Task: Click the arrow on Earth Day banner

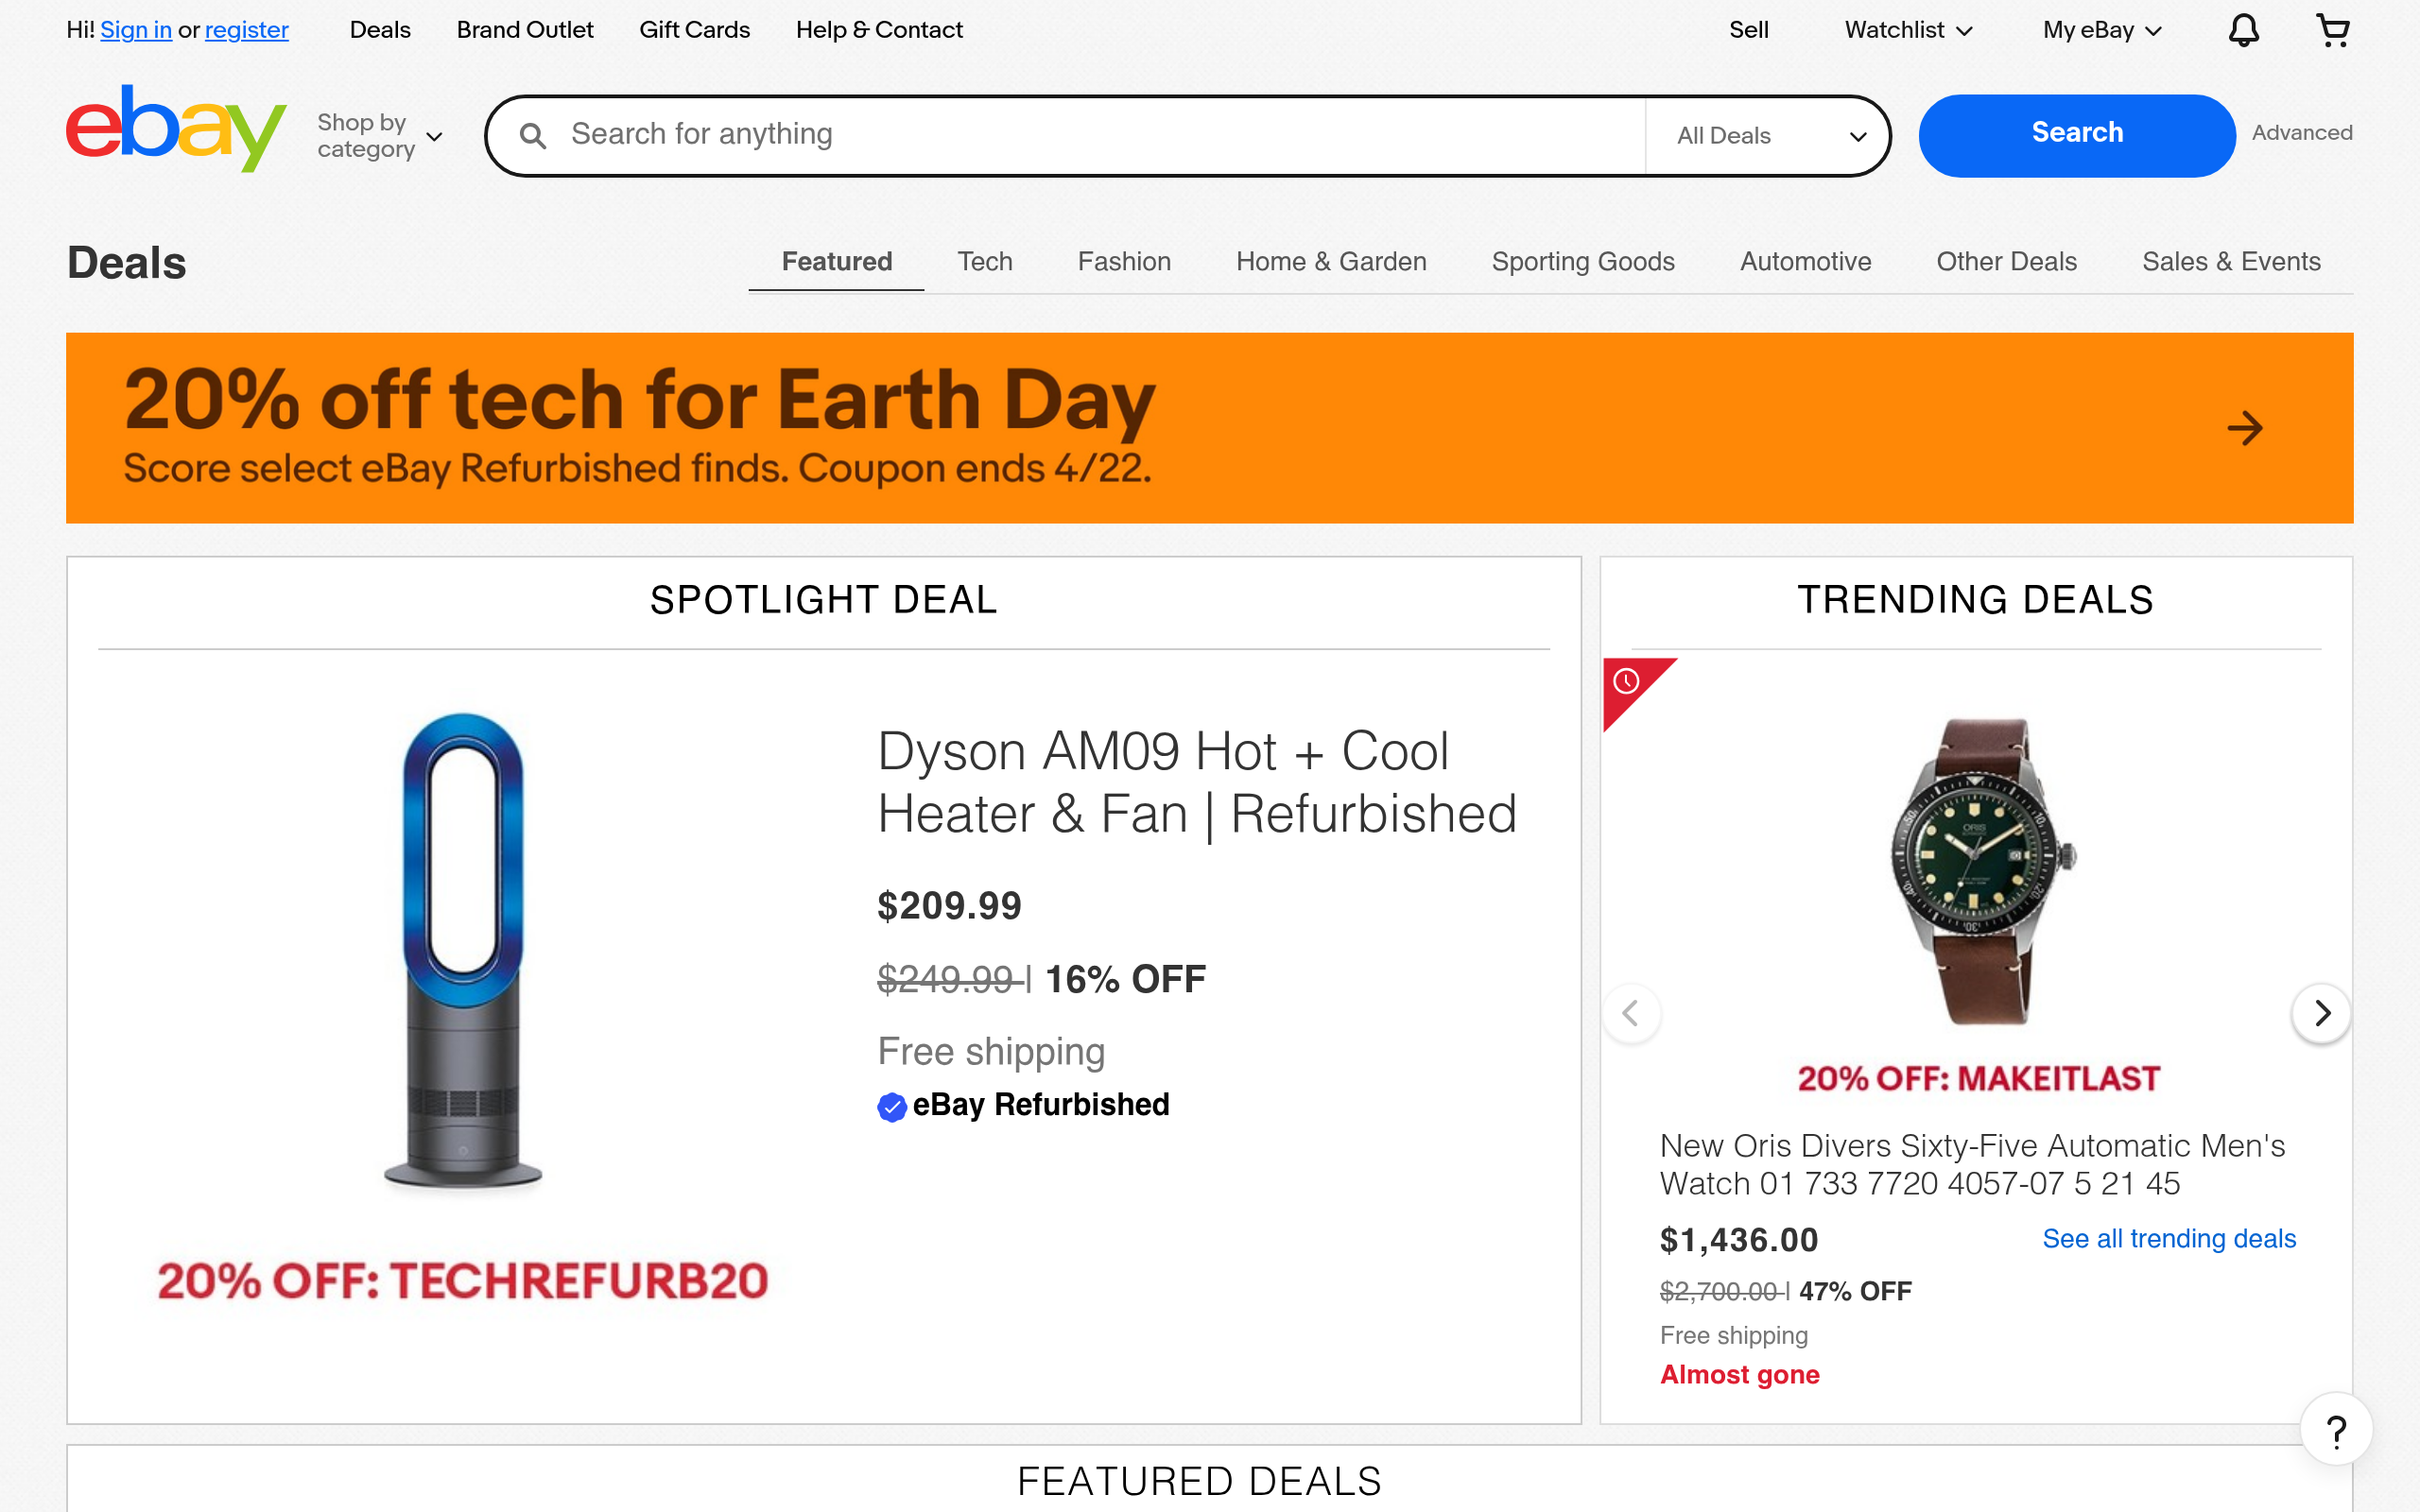Action: pos(2245,428)
